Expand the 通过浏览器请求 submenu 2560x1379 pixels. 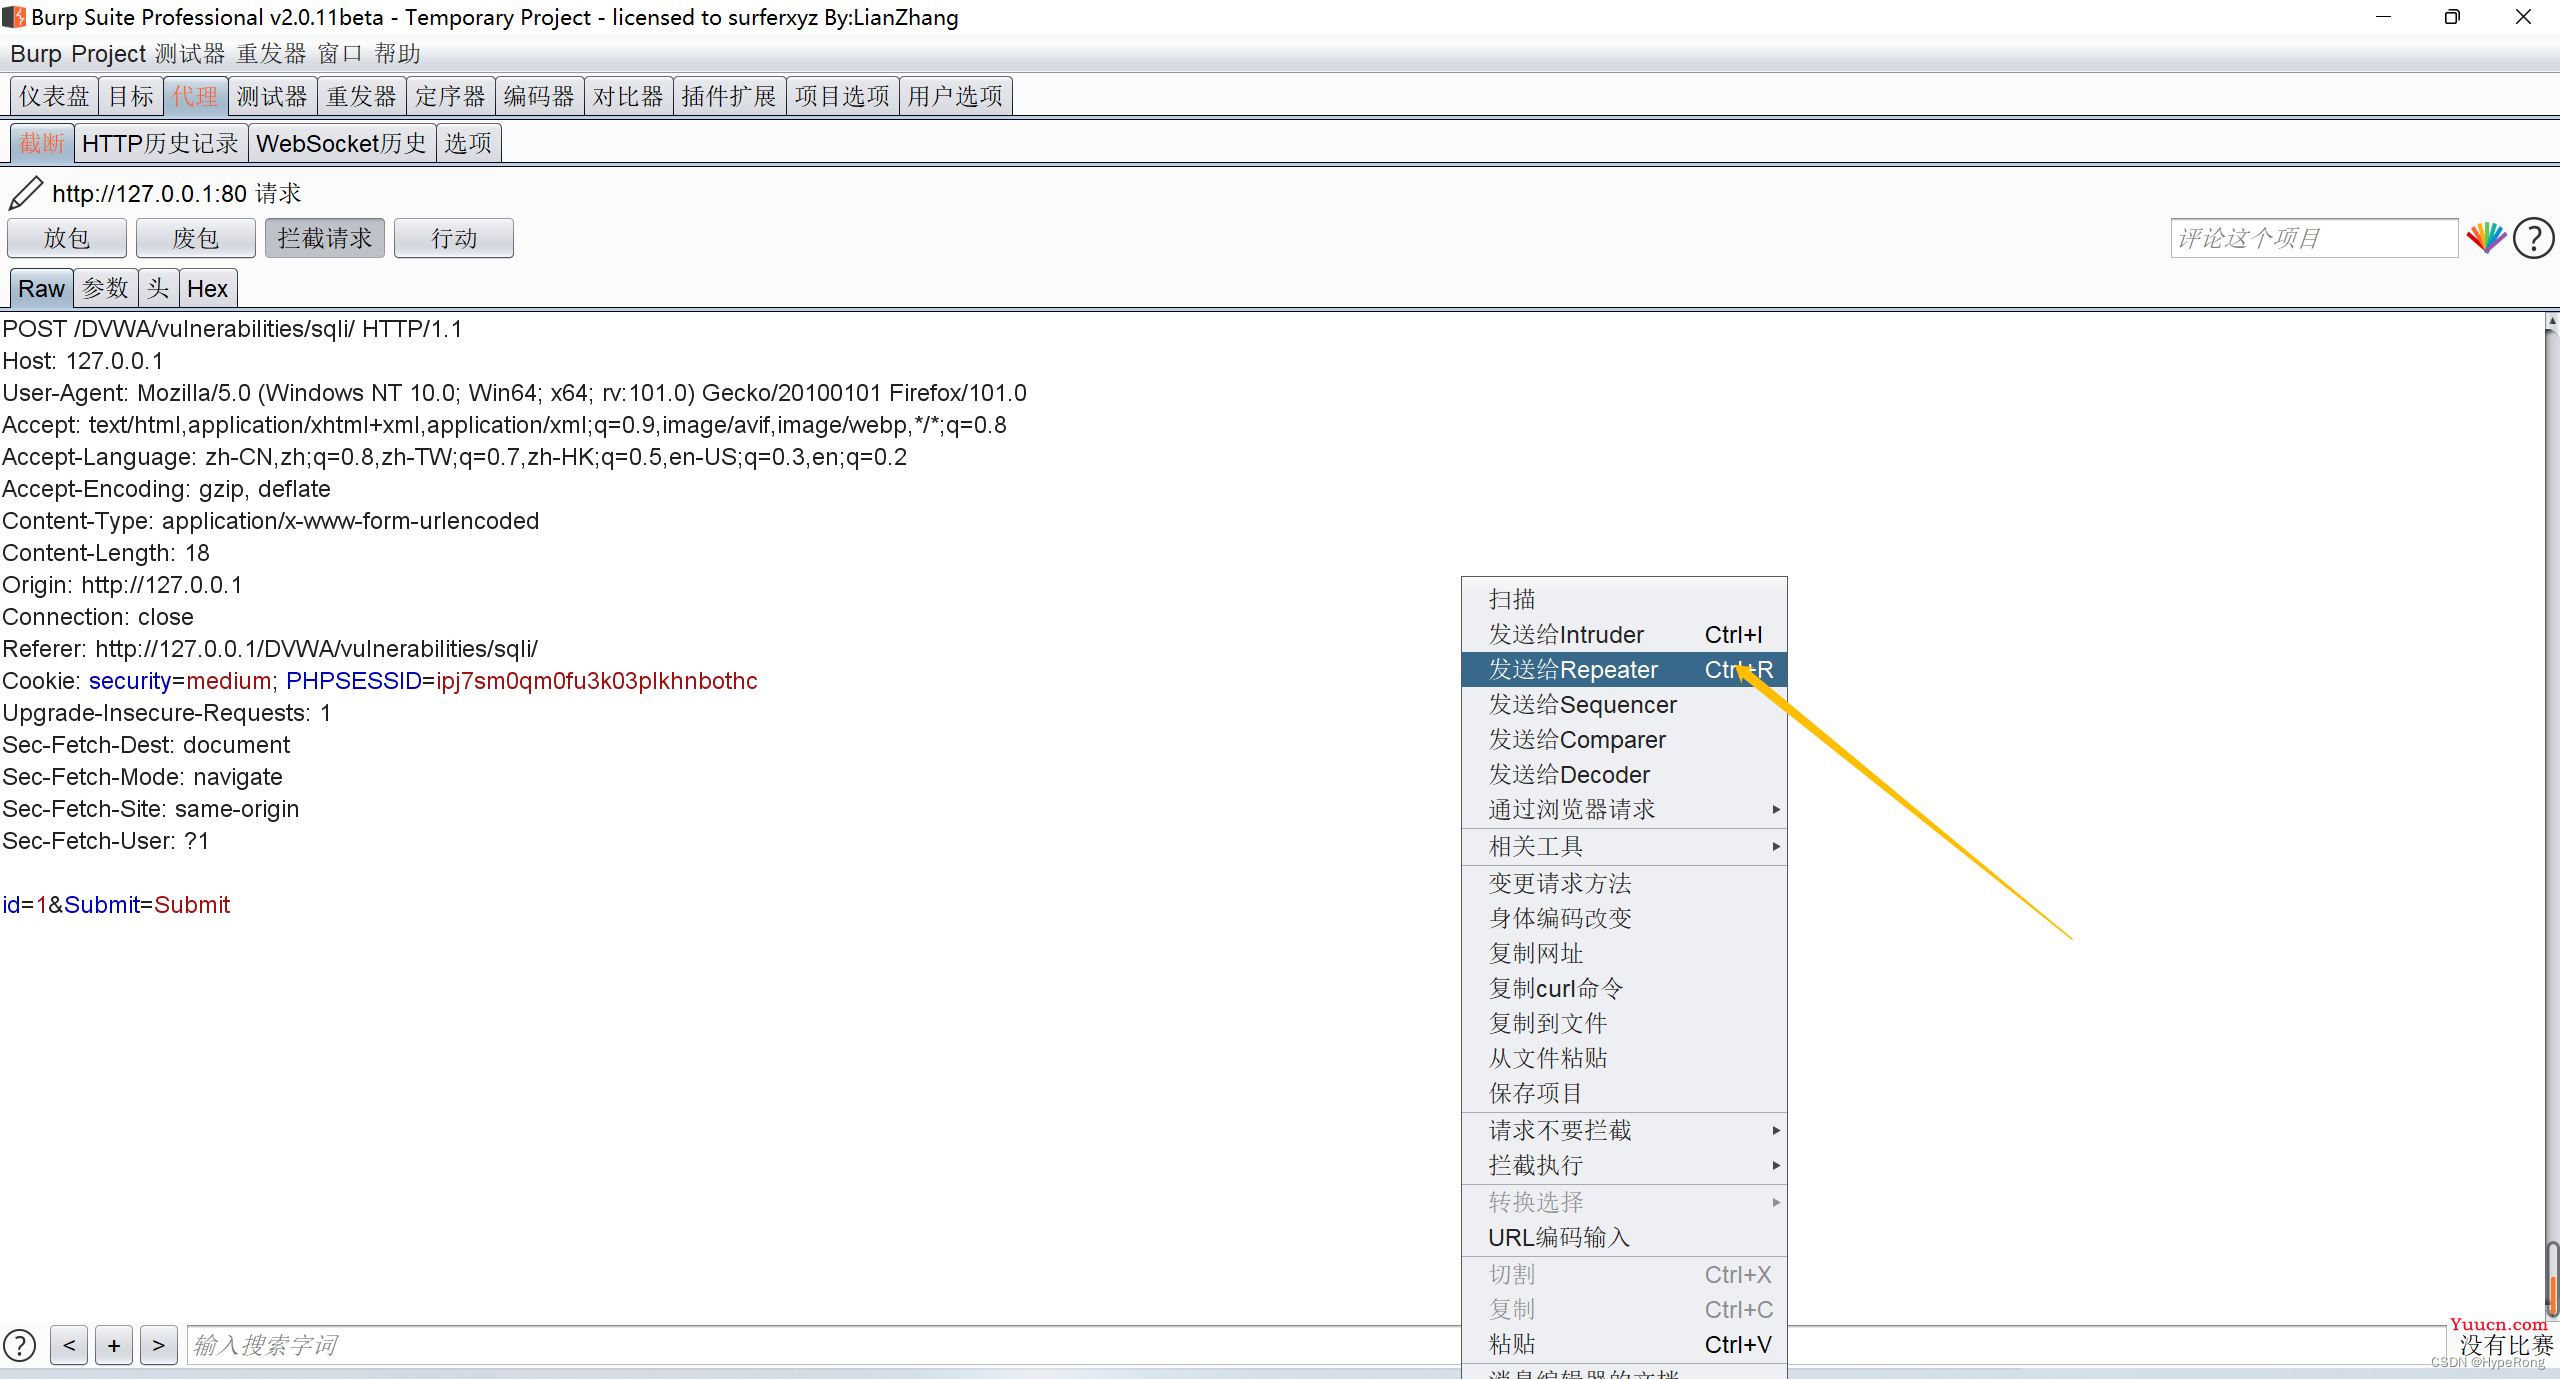pyautogui.click(x=1624, y=809)
